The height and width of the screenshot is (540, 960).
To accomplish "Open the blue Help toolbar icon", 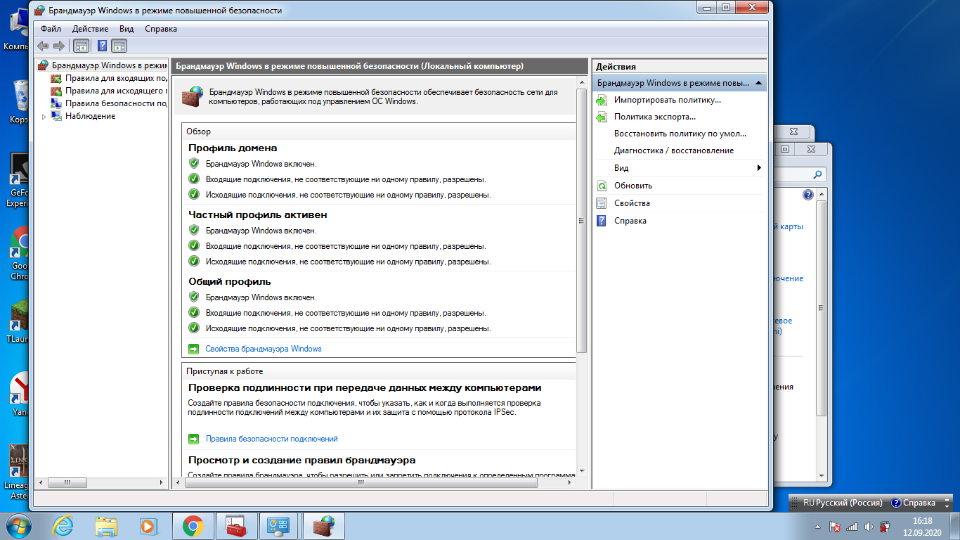I will coord(102,46).
